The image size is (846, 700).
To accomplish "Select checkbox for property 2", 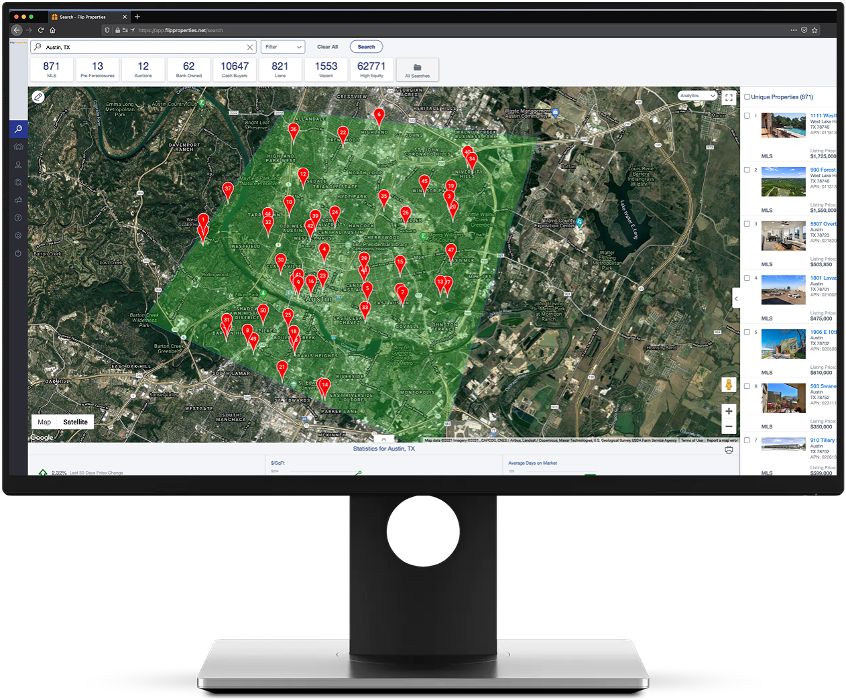I will (747, 169).
